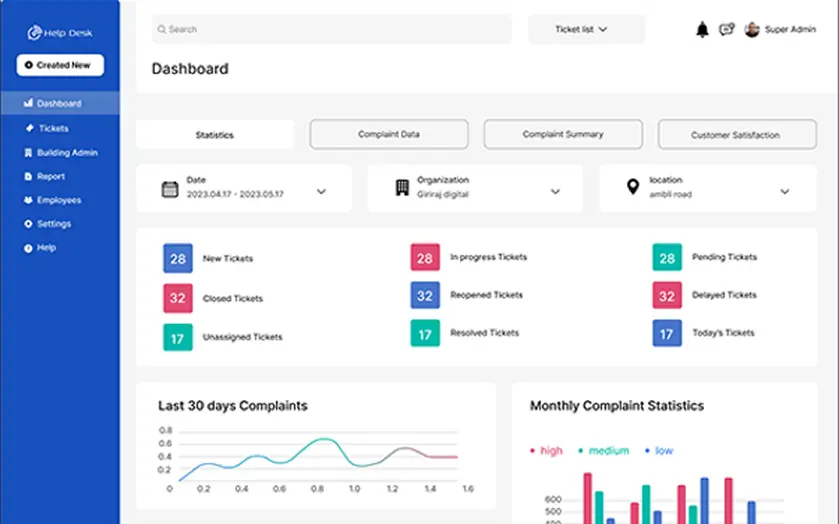839x524 pixels.
Task: Open Settings from the sidebar
Action: coord(53,224)
